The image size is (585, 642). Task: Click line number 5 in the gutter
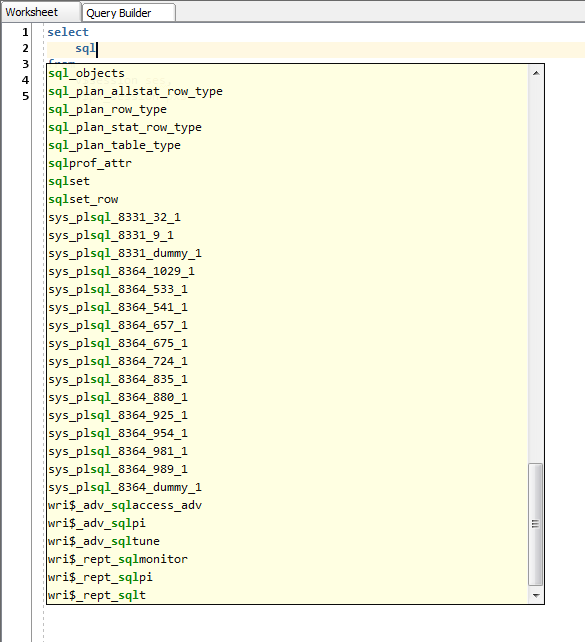click(25, 96)
